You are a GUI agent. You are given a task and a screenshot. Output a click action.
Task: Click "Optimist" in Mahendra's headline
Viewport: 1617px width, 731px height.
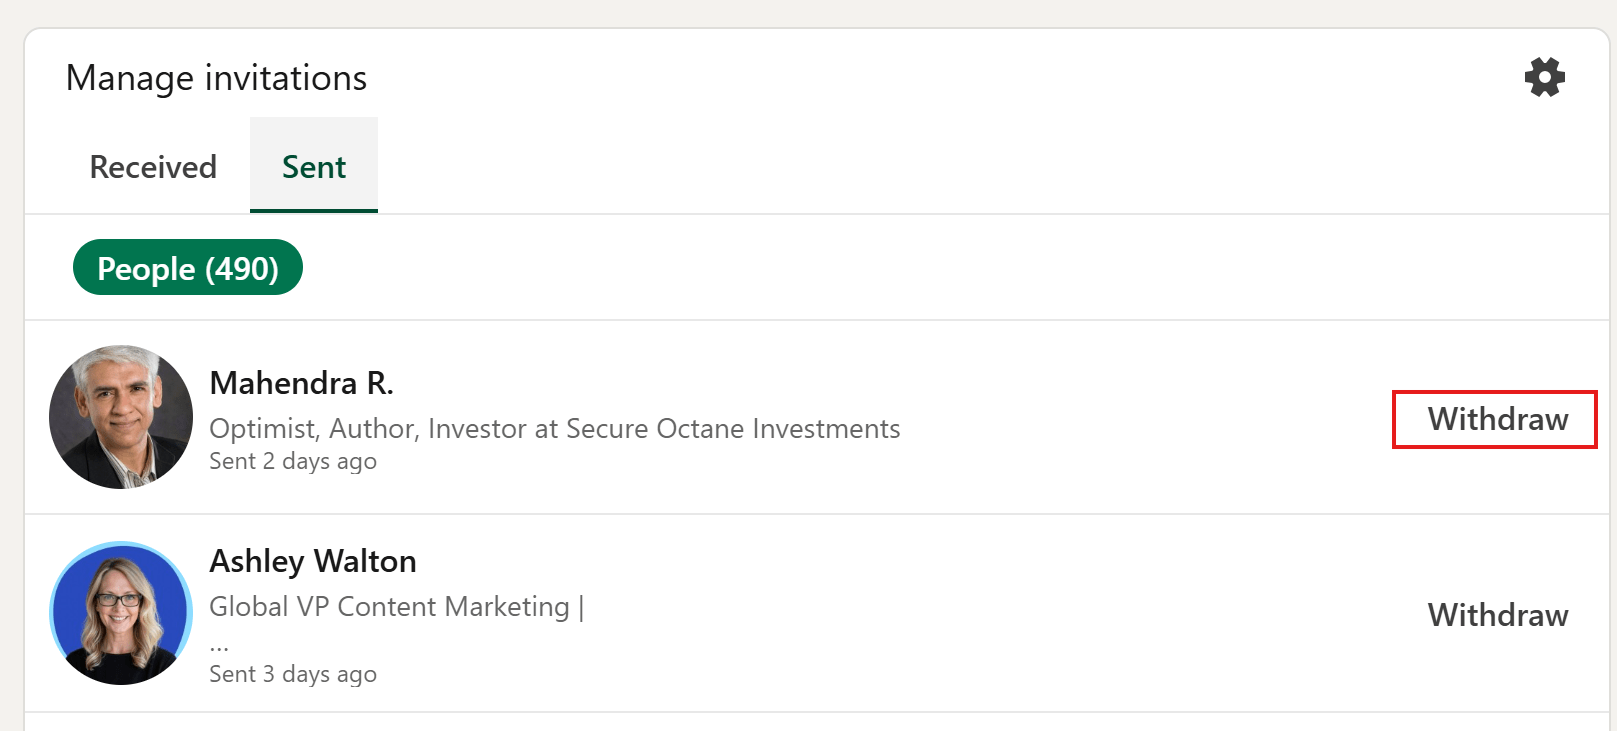[263, 429]
